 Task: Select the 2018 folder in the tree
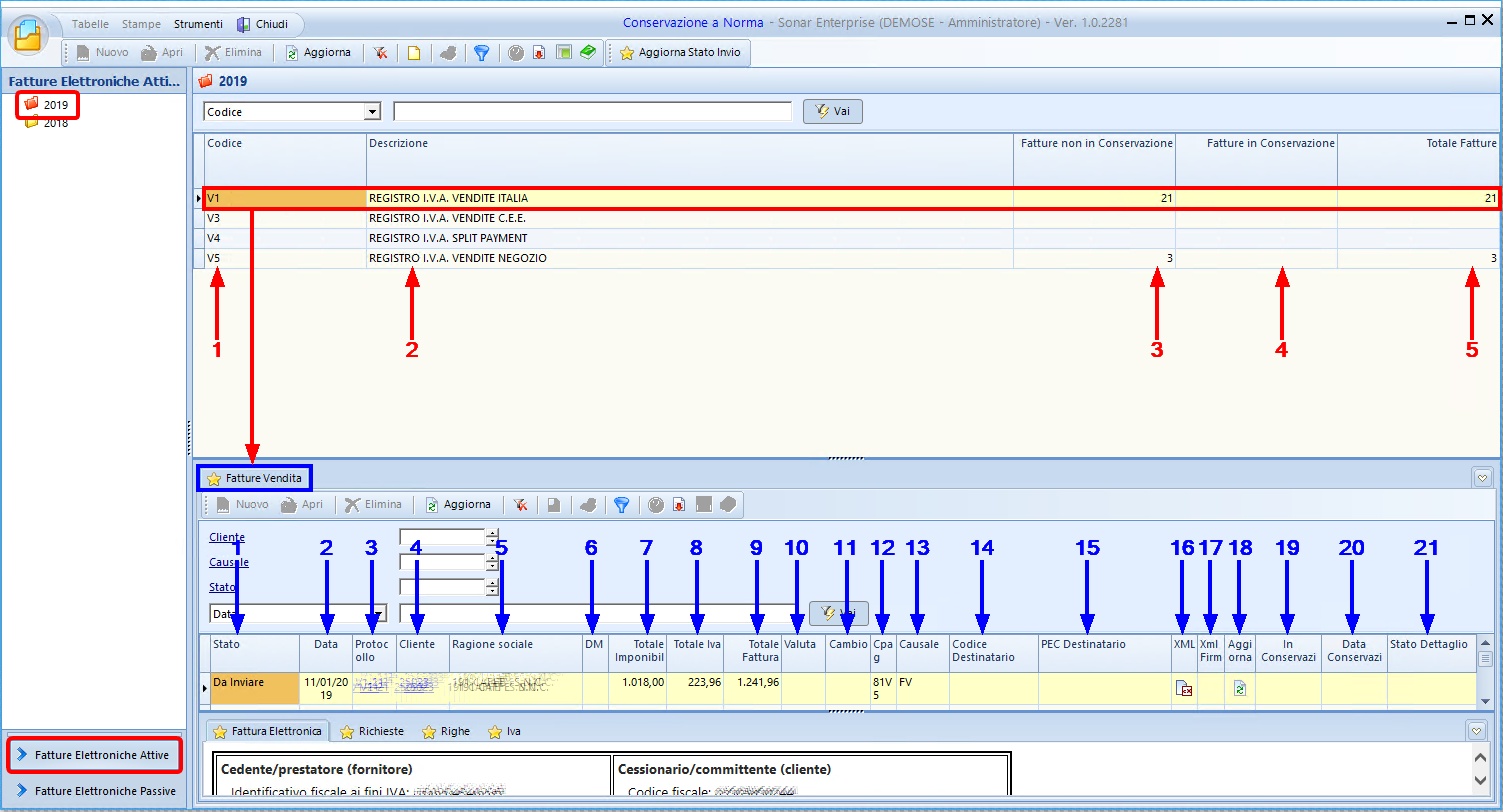click(x=55, y=123)
